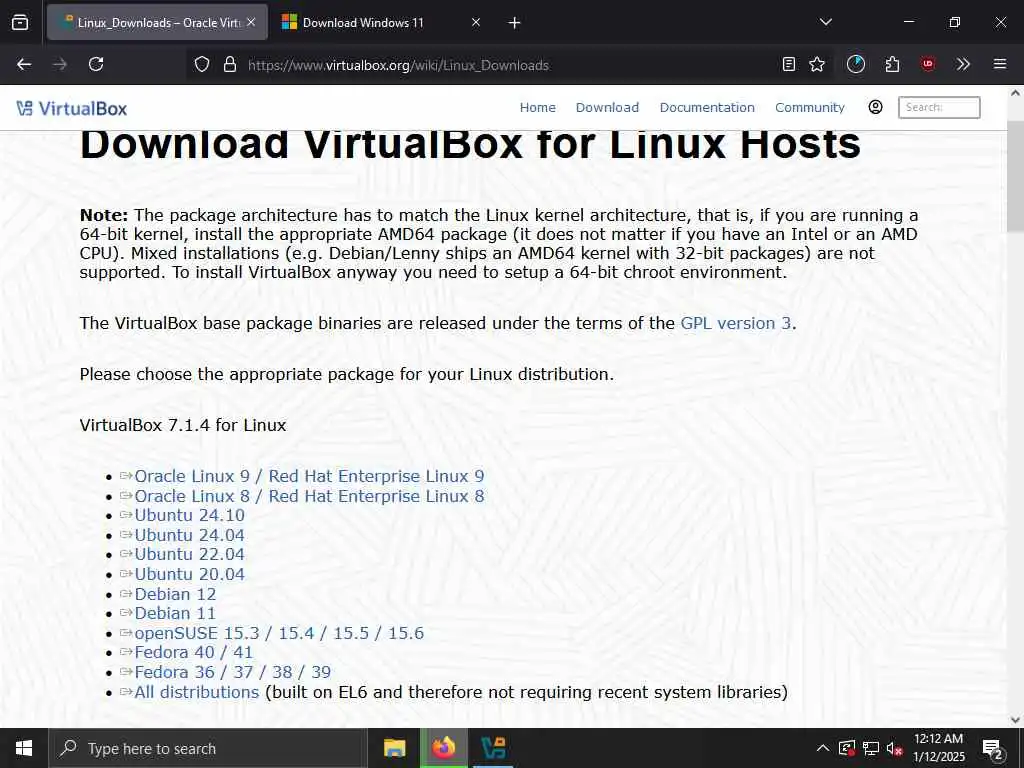This screenshot has width=1024, height=768.
Task: Download the Ubuntu 22.04 package
Action: pos(189,554)
